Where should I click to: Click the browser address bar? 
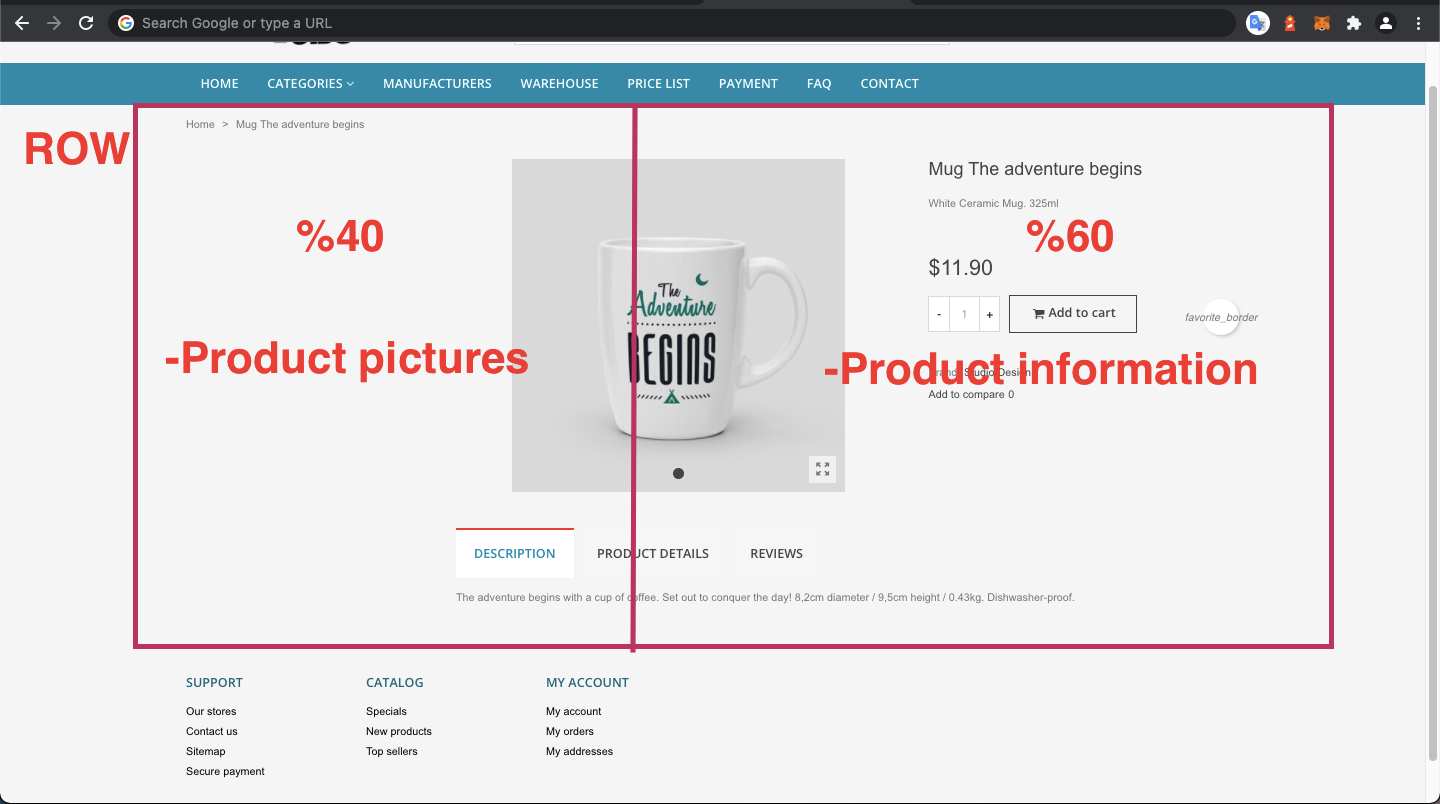671,22
